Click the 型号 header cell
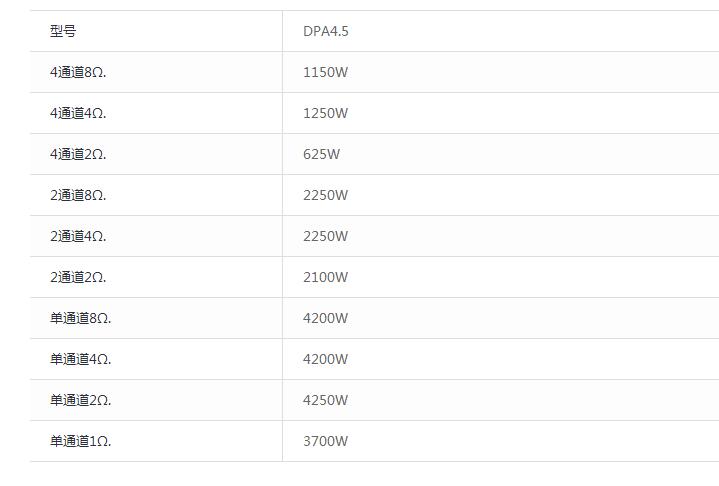719x486 pixels. point(63,31)
